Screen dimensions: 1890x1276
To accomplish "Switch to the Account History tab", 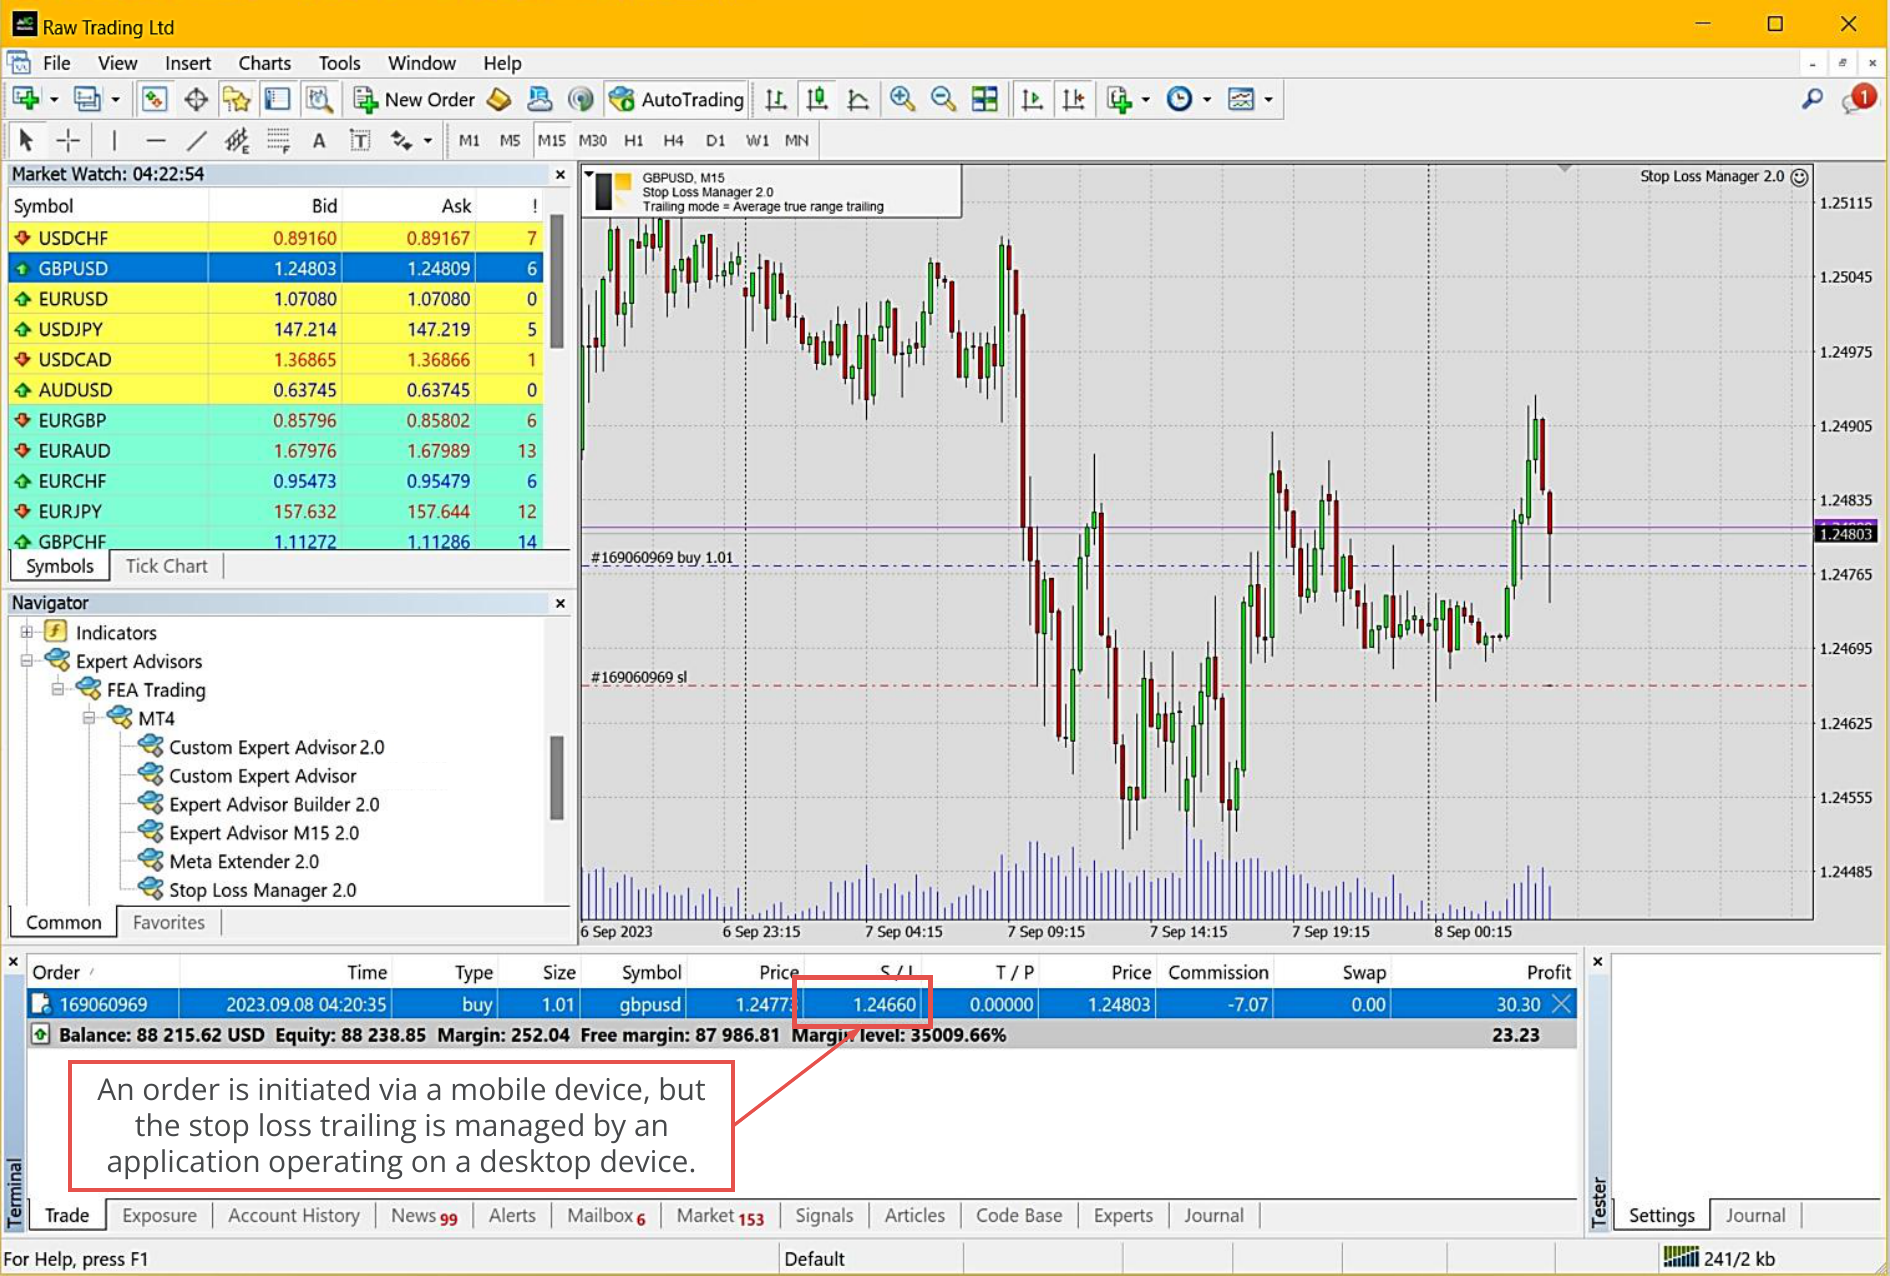I will 293,1215.
